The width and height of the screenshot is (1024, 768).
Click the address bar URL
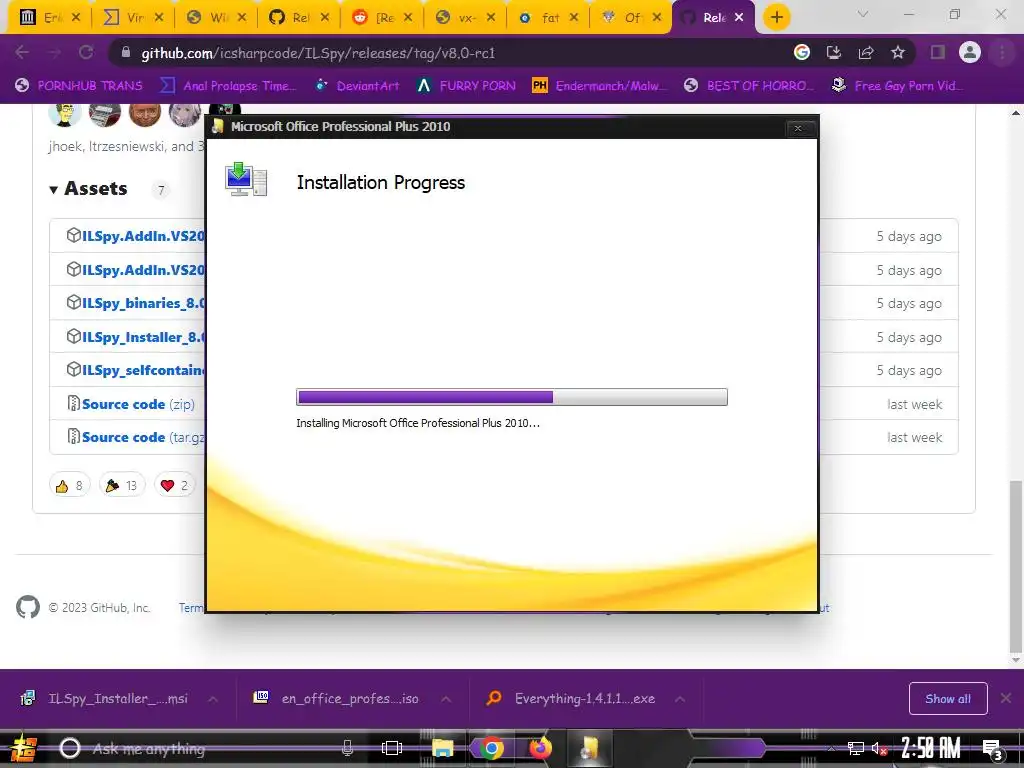click(318, 53)
